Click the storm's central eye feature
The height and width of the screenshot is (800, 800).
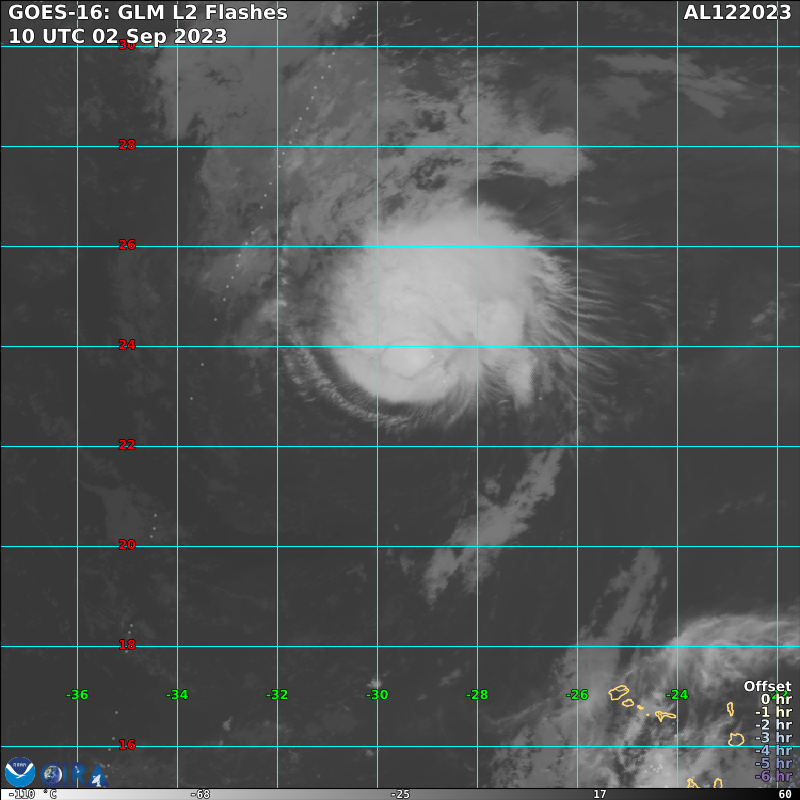(407, 359)
